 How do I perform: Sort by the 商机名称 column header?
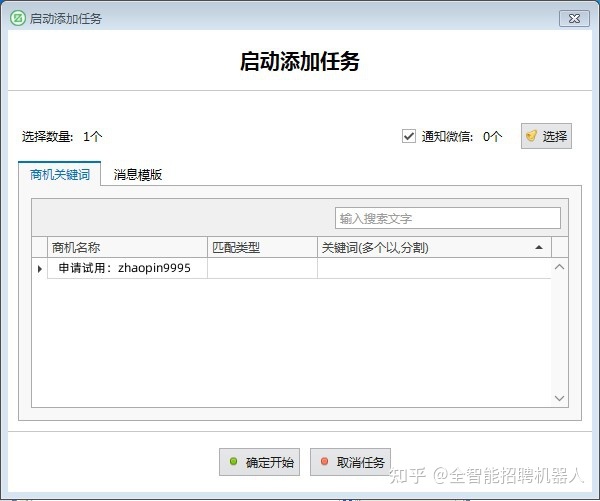pyautogui.click(x=127, y=247)
